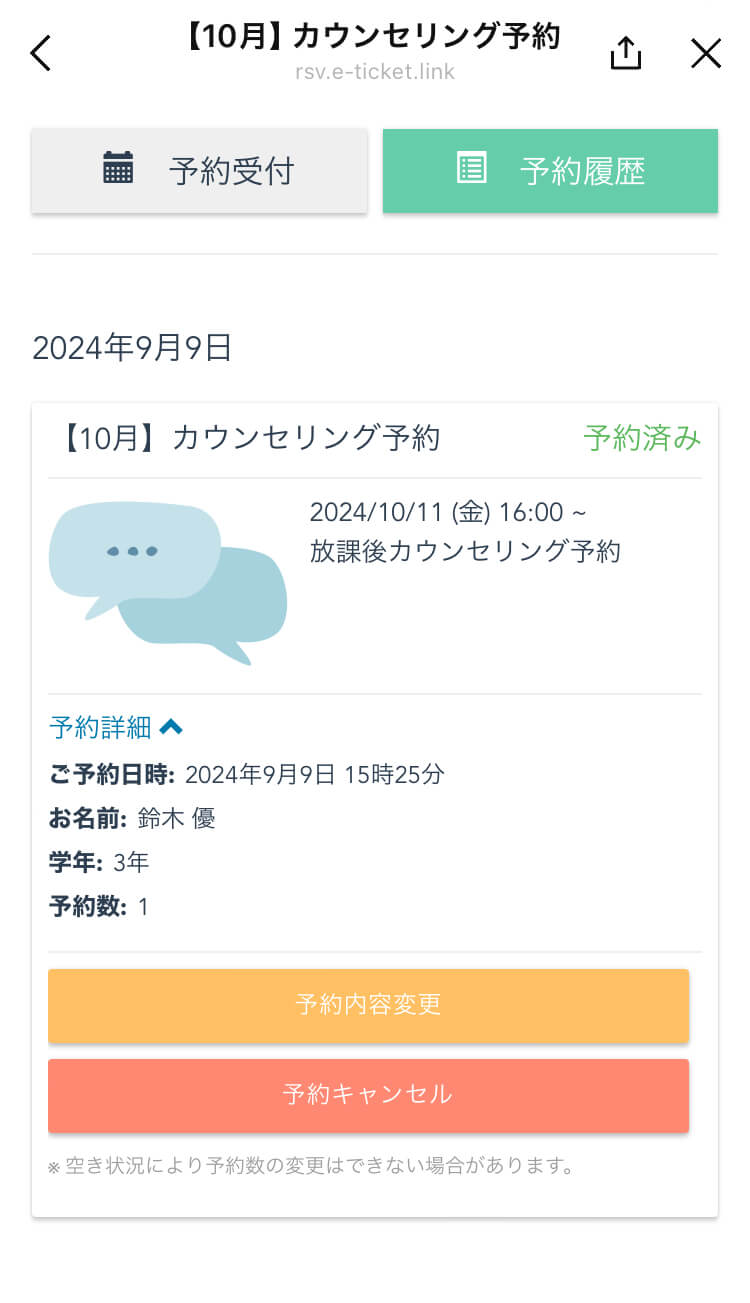
Task: Tap the rsv.e-ticket.link URL text
Action: point(375,72)
